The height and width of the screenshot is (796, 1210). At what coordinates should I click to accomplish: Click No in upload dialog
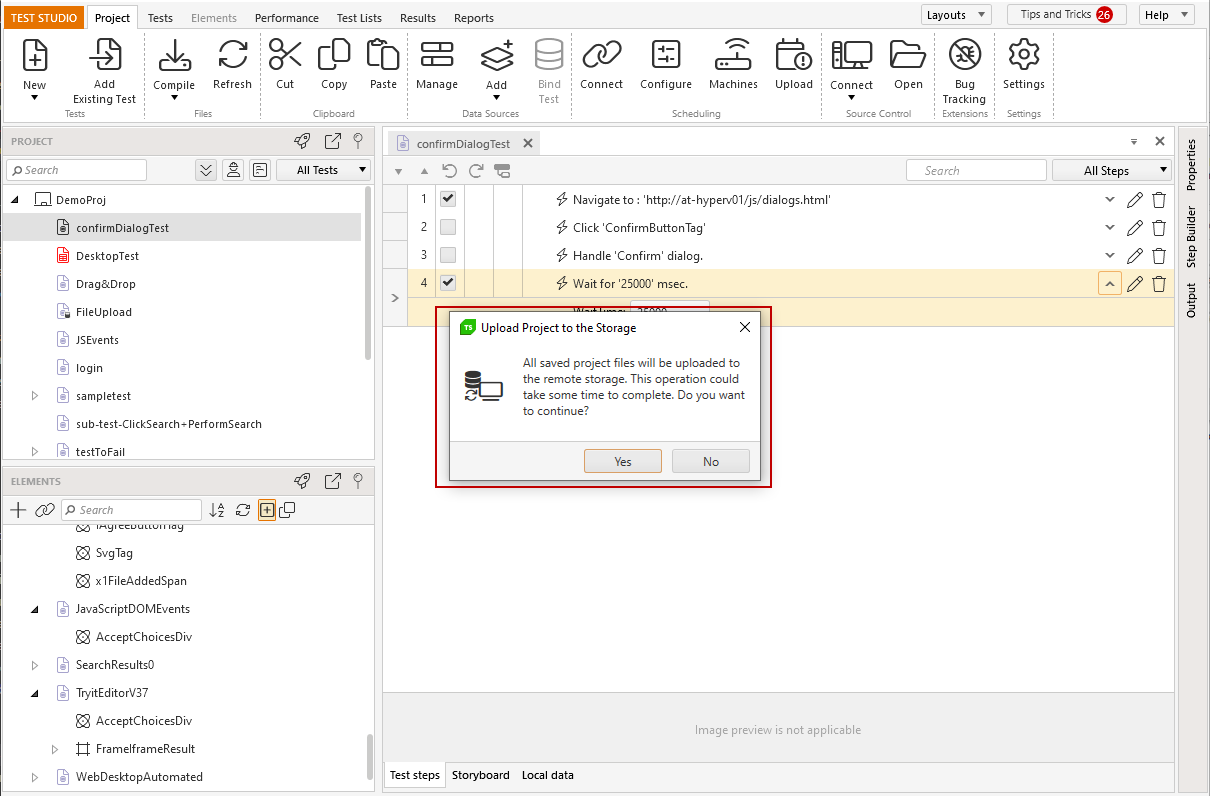point(711,461)
